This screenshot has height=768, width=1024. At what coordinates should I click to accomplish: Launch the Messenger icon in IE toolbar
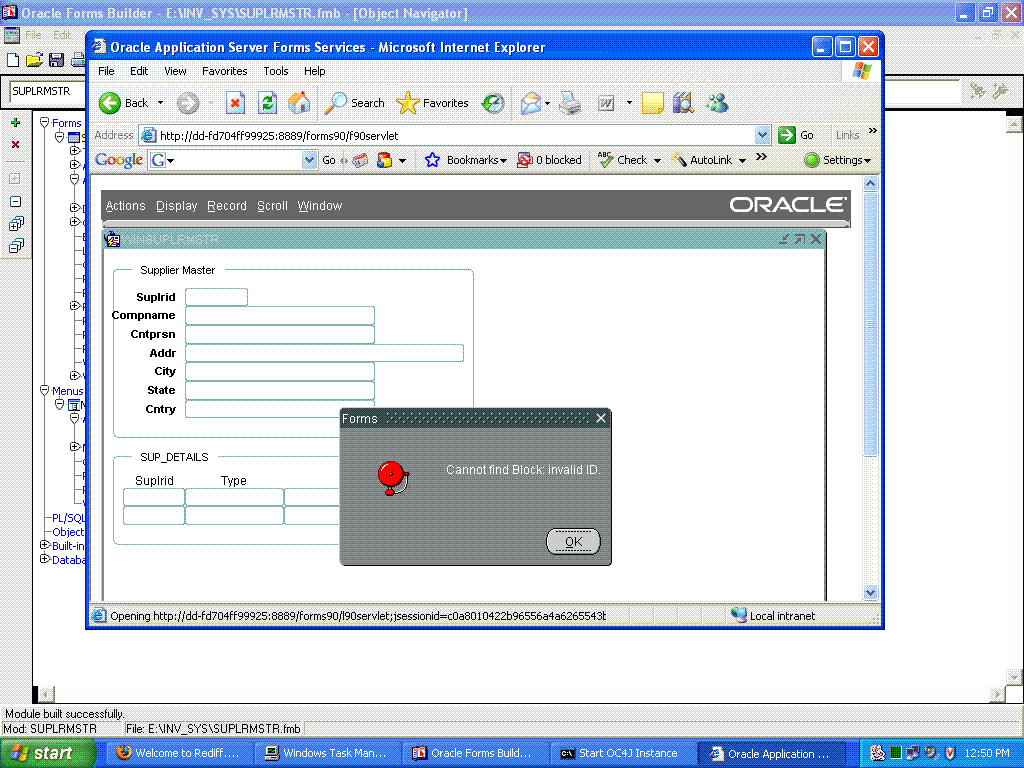pyautogui.click(x=717, y=103)
